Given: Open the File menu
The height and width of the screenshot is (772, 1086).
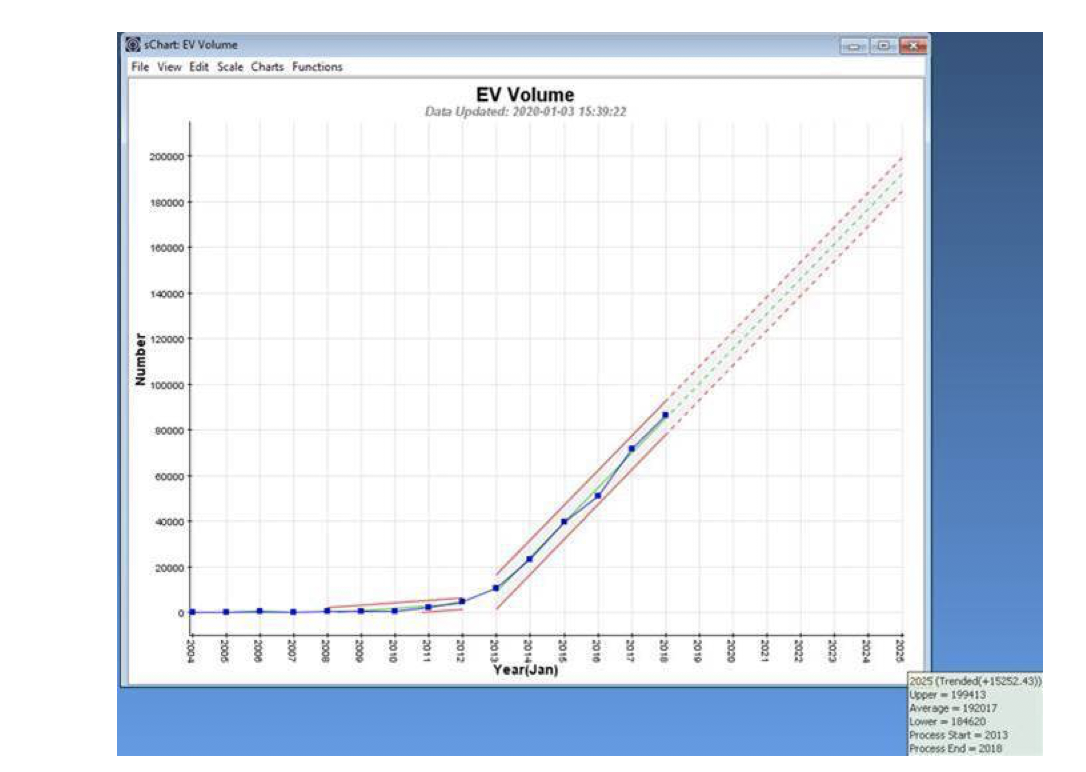Looking at the screenshot, I should [139, 67].
